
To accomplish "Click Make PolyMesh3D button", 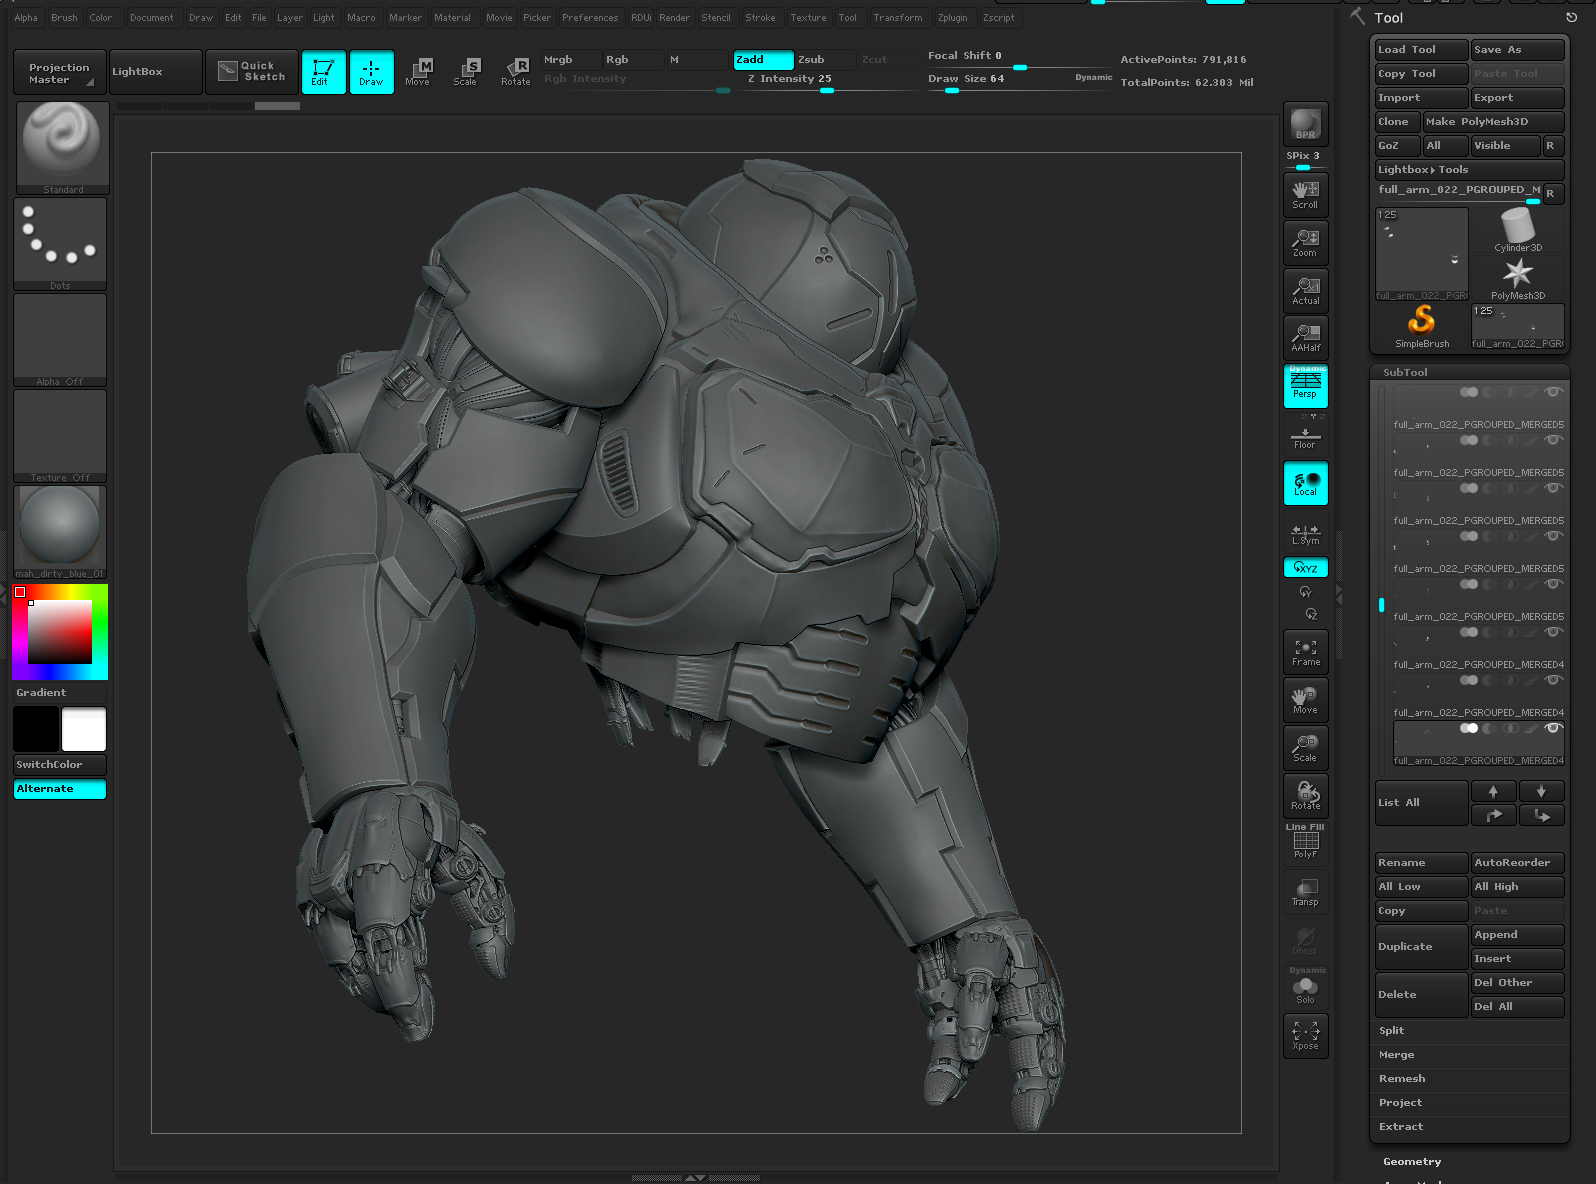I will tap(1493, 122).
